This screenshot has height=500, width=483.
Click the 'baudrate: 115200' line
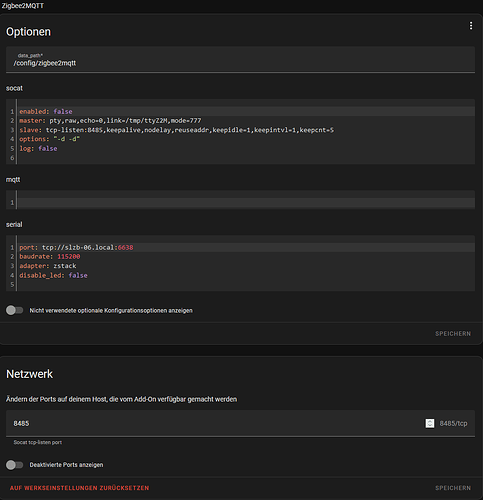tap(50, 257)
